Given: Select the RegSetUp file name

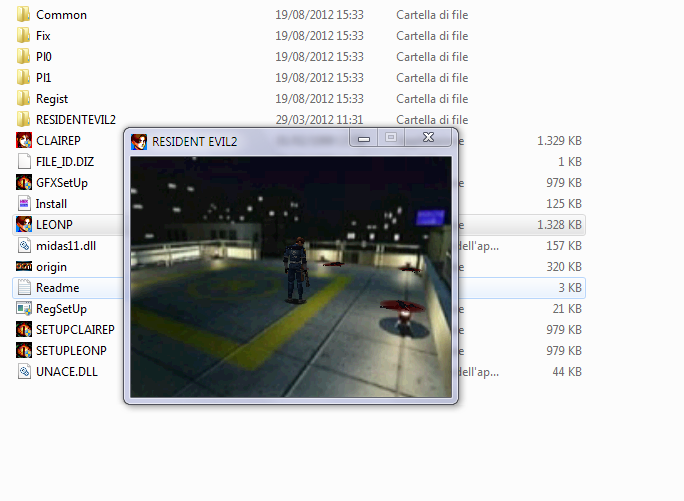Looking at the screenshot, I should (x=62, y=309).
